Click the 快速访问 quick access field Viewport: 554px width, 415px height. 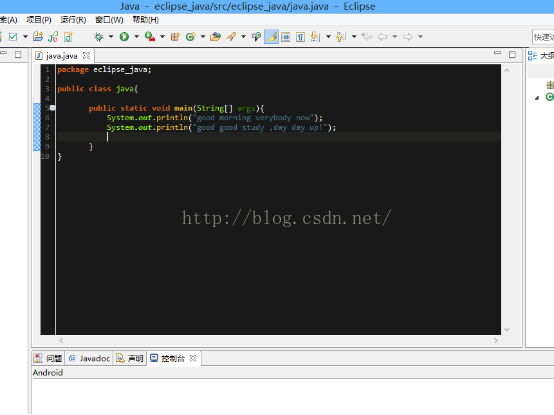(543, 37)
